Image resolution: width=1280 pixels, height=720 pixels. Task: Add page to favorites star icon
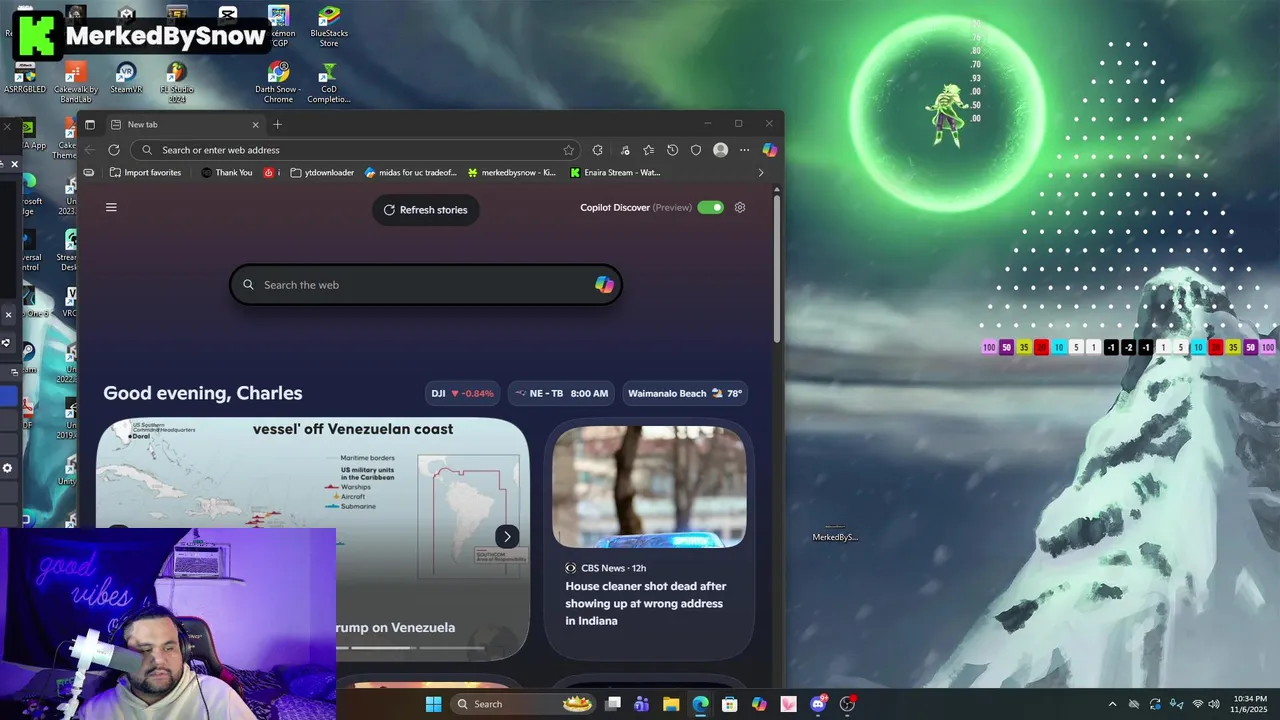569,150
